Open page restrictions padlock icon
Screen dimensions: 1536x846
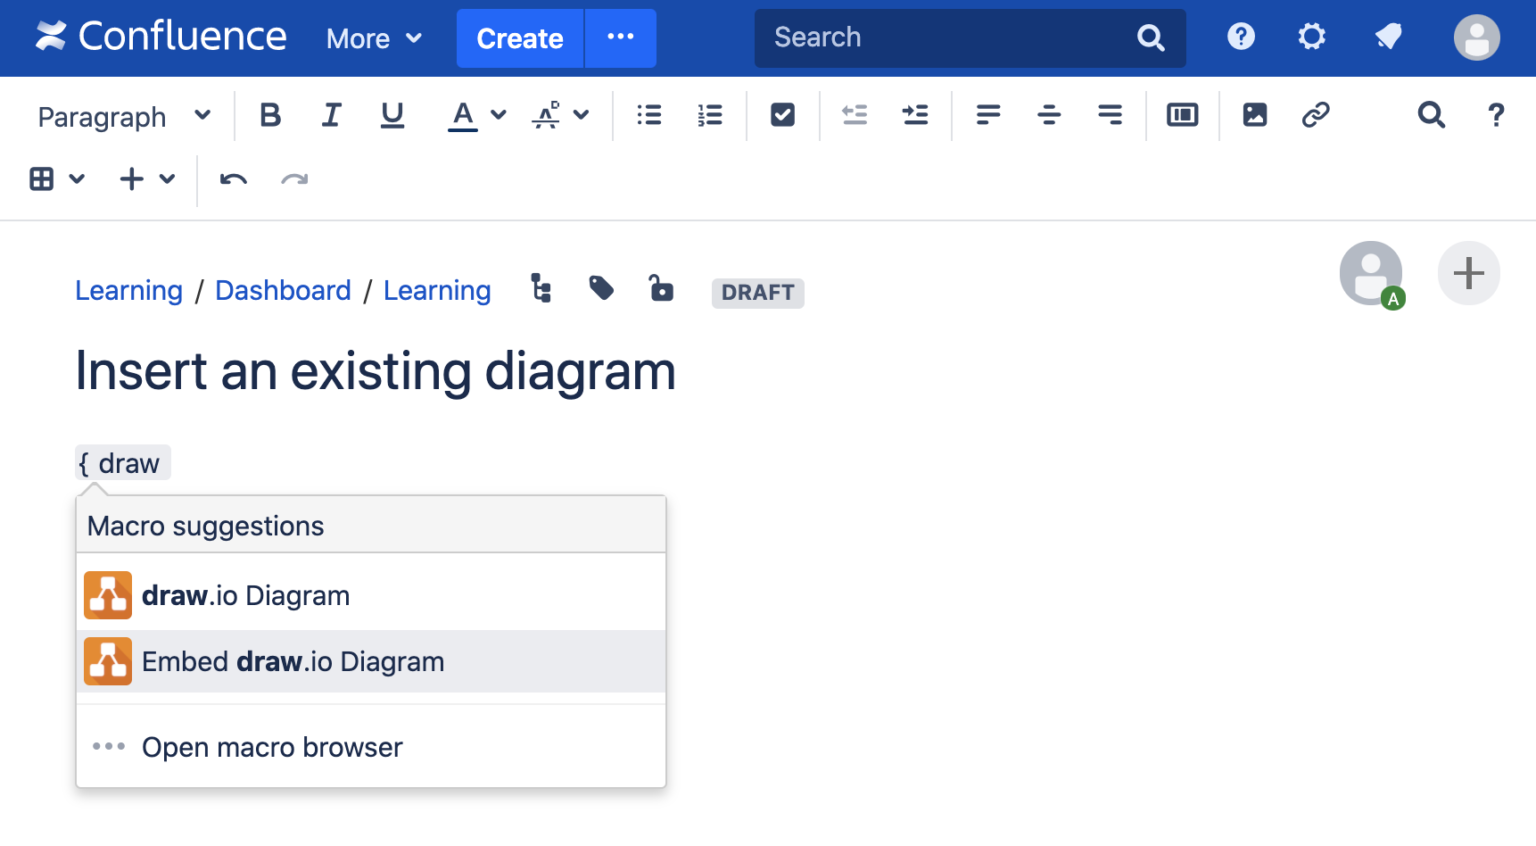(661, 289)
